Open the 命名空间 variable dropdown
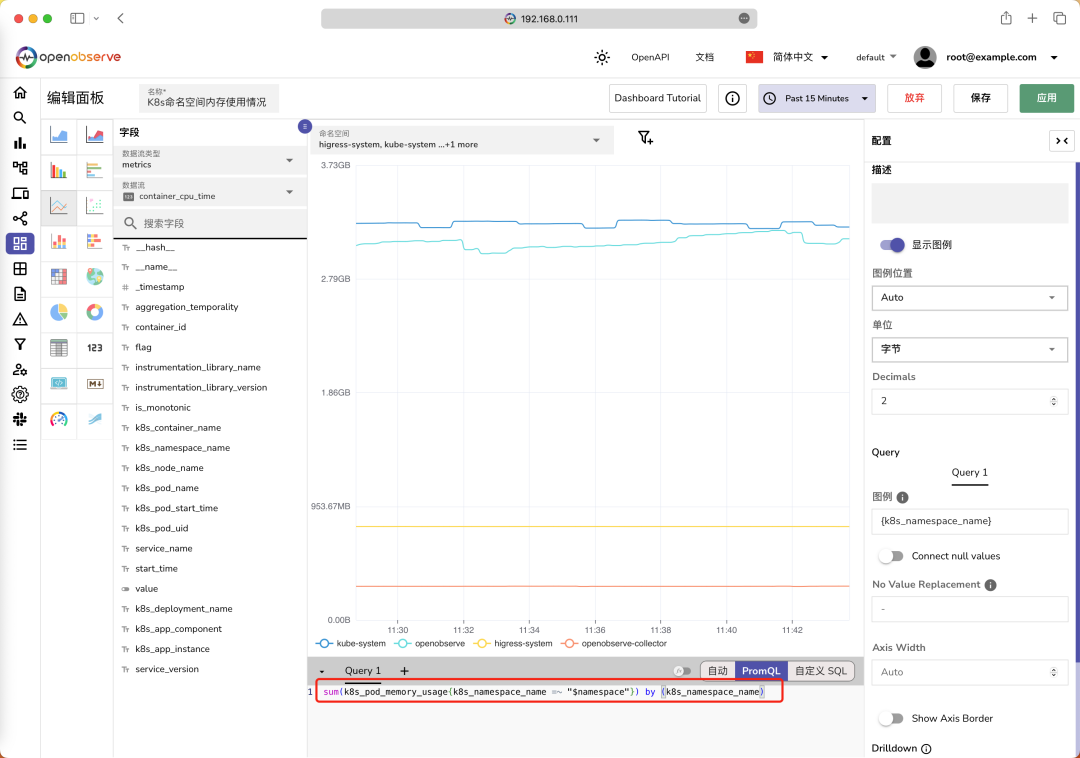Screen dimensions: 1080x758 461,140
